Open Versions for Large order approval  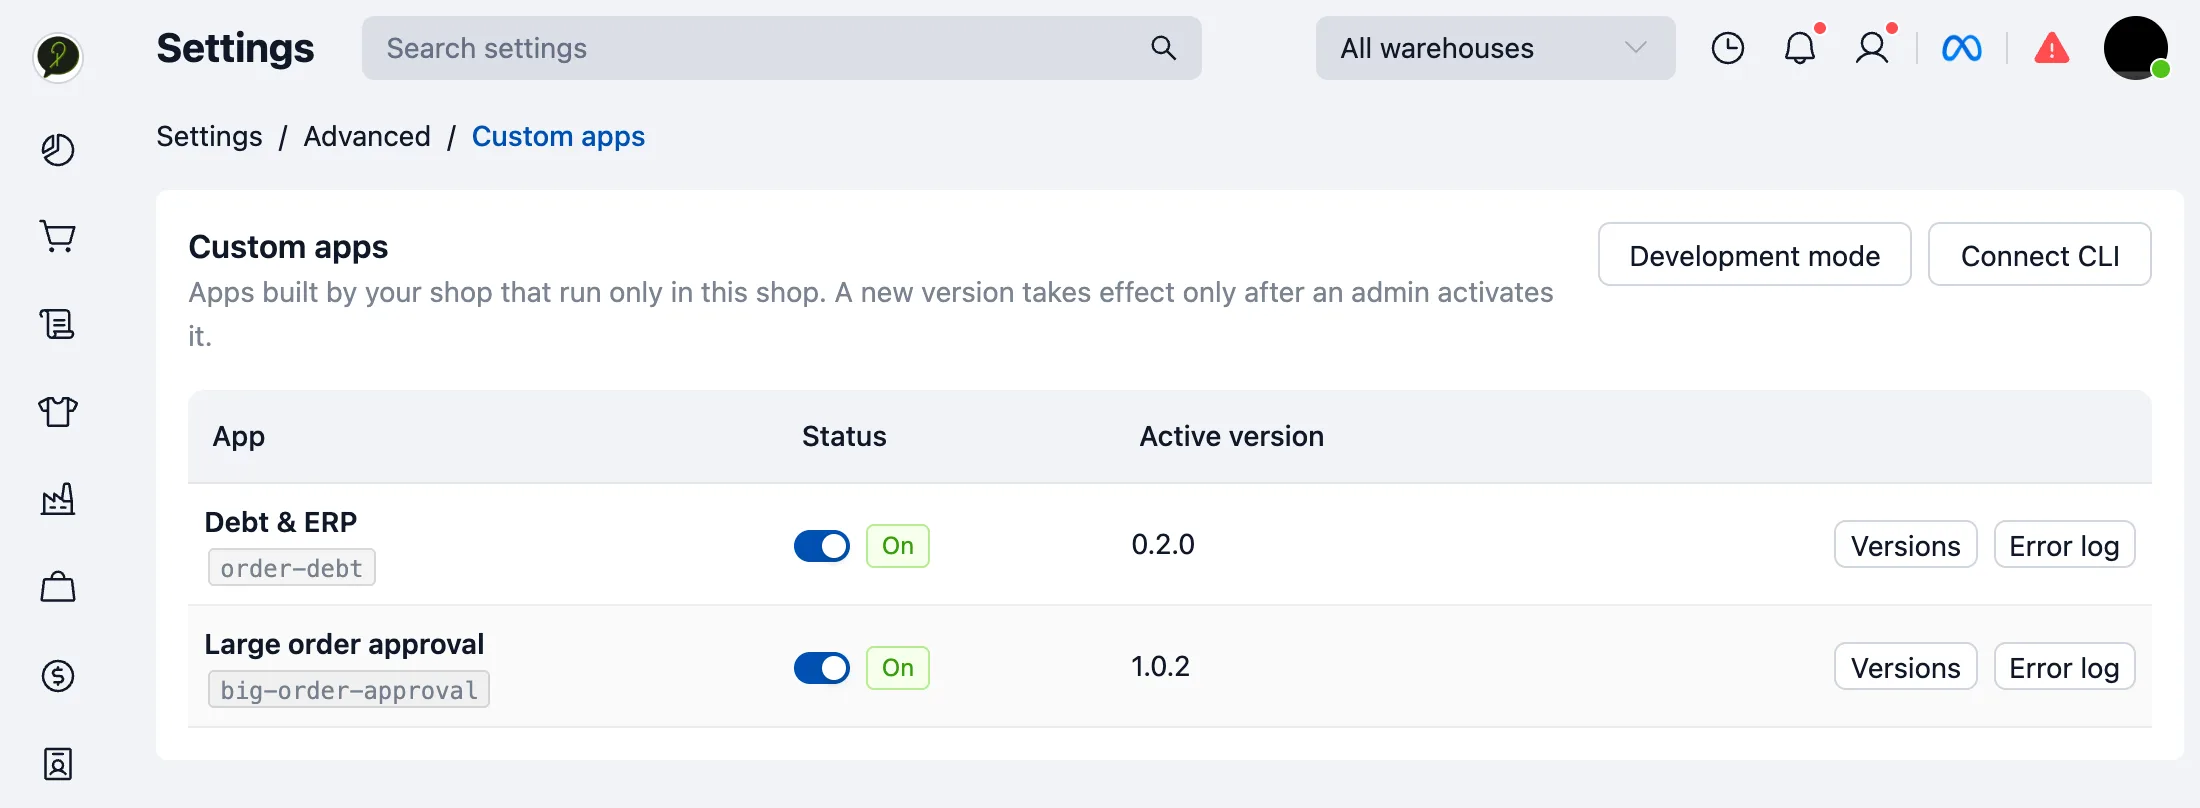pos(1906,666)
